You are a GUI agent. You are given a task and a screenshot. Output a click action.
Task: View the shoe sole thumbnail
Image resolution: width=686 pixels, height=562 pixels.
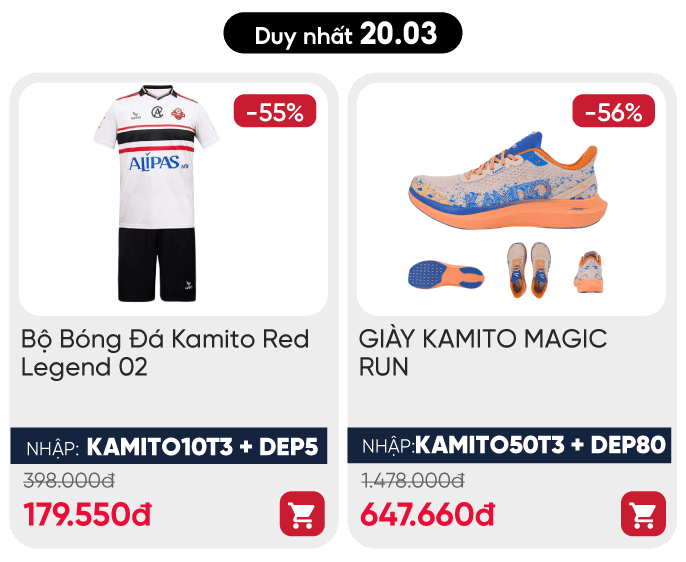446,275
